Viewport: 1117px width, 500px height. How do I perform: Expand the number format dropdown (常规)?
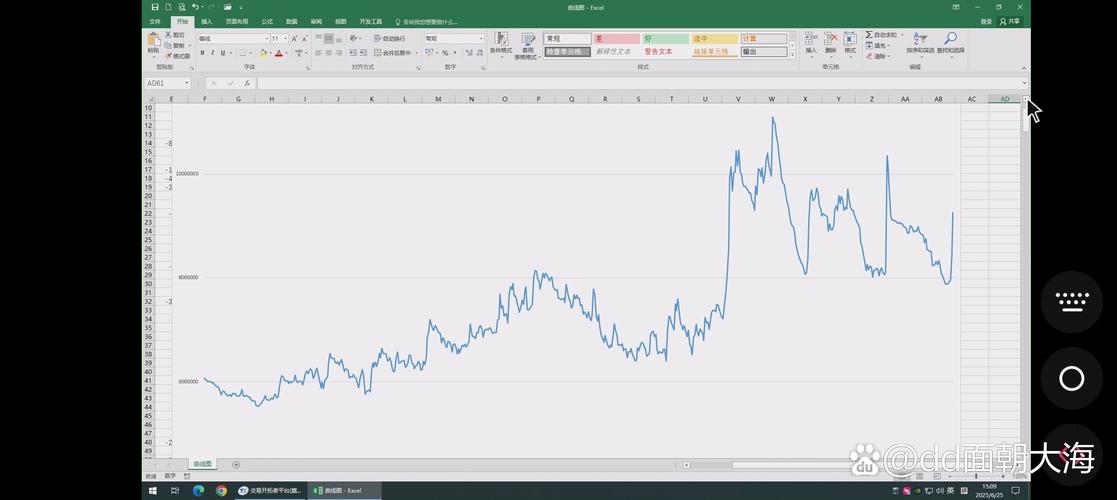(481, 39)
